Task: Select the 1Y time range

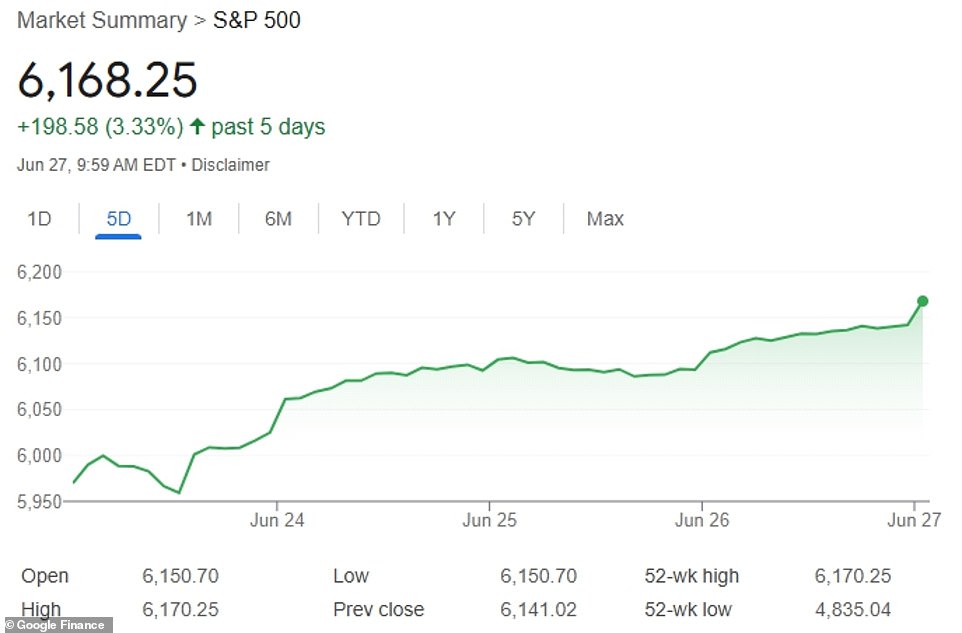Action: [443, 218]
